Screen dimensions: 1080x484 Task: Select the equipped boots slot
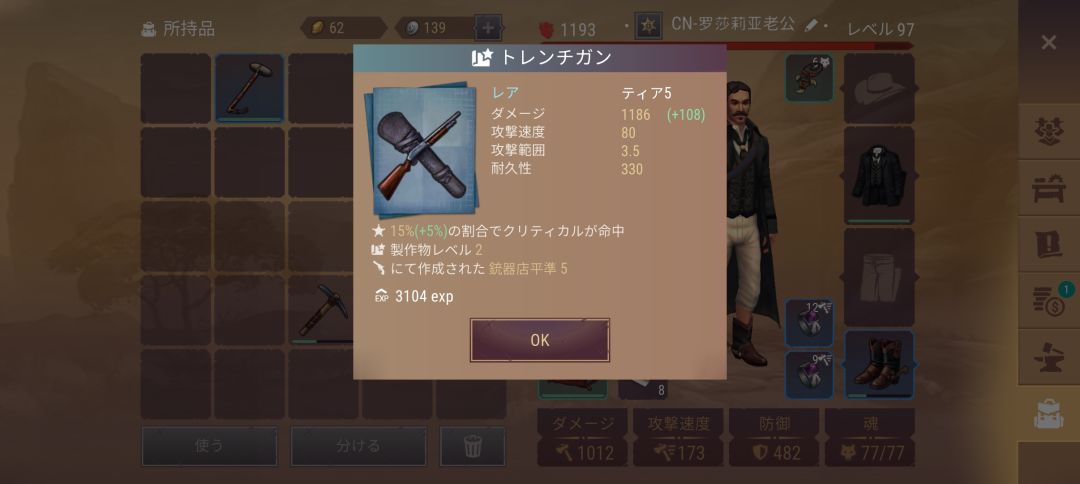click(x=879, y=364)
